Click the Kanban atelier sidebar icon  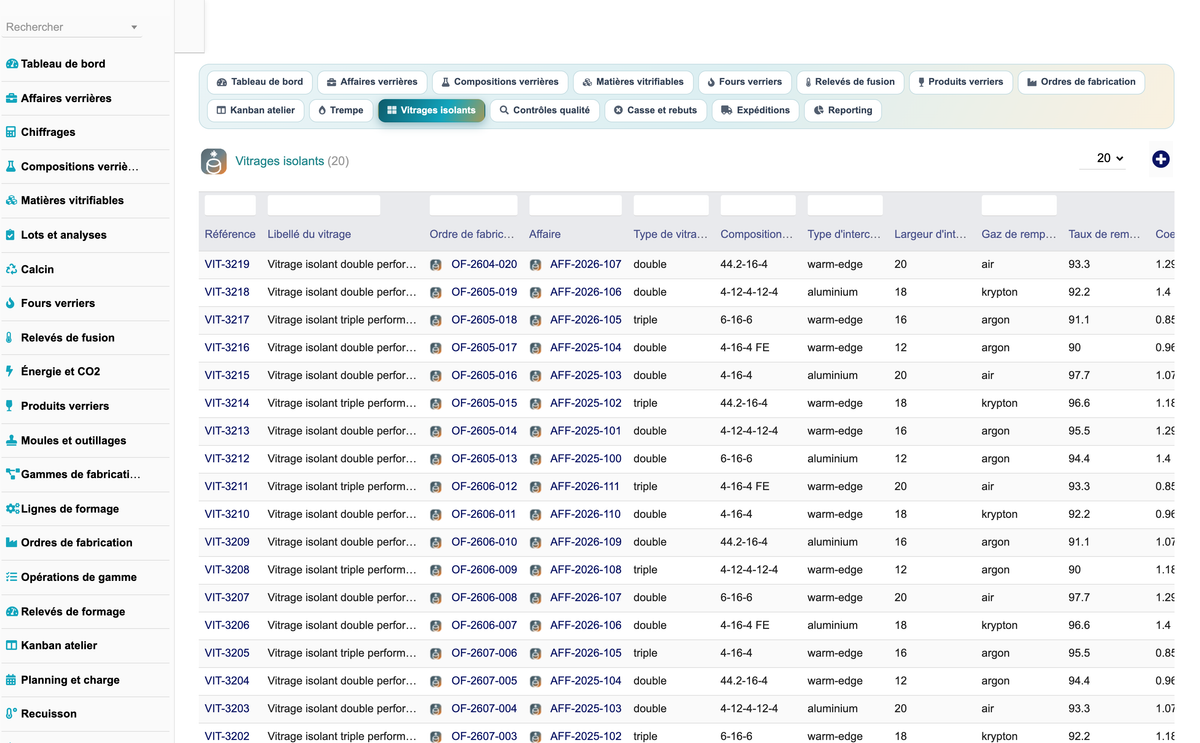[12, 645]
